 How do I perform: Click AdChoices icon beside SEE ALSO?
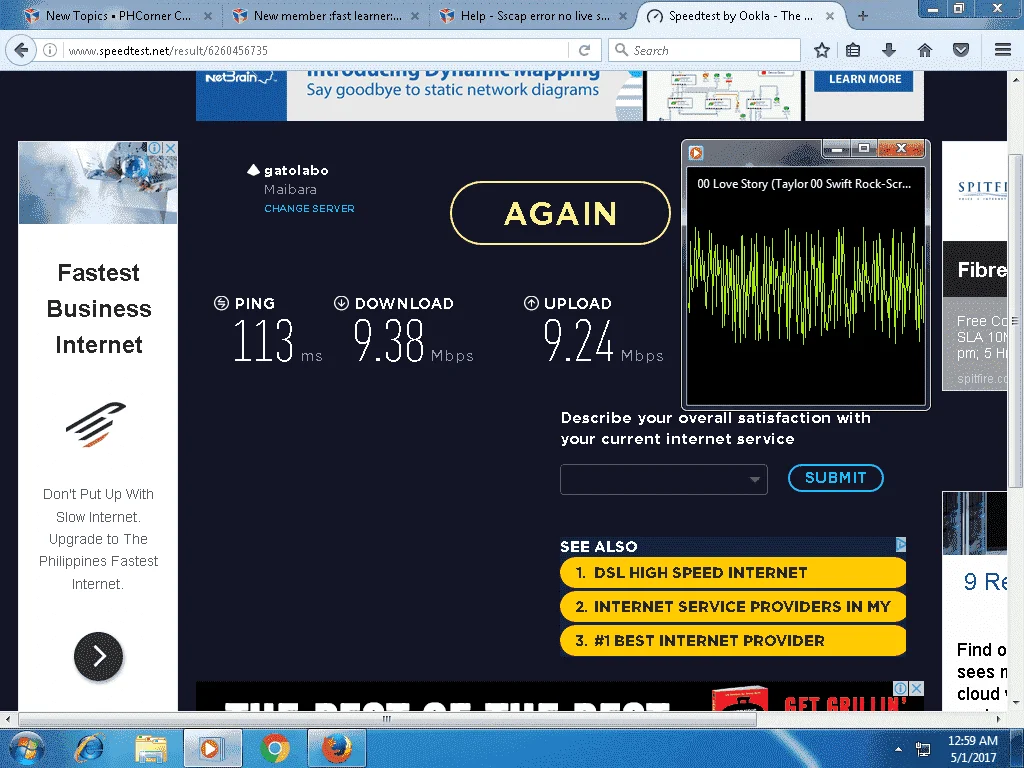click(901, 544)
